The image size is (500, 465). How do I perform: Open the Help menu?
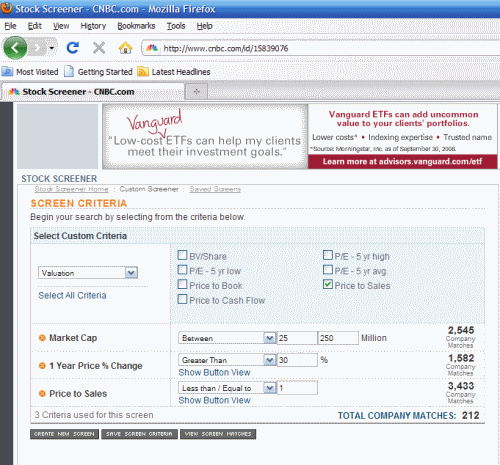click(x=204, y=26)
